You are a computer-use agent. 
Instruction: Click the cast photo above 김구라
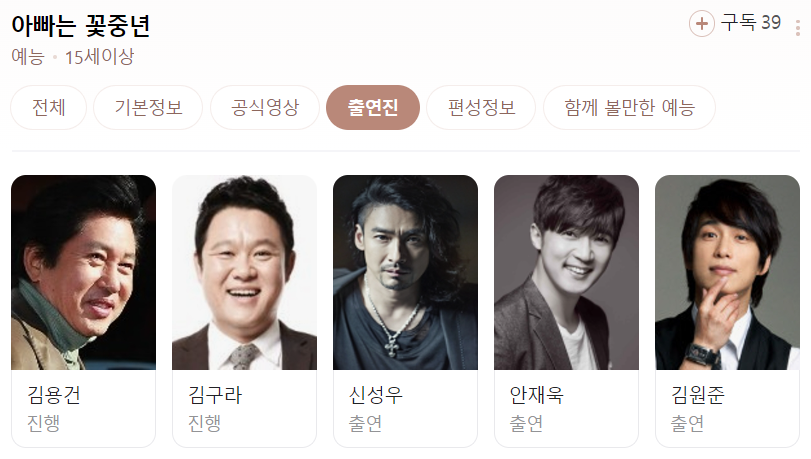click(244, 272)
